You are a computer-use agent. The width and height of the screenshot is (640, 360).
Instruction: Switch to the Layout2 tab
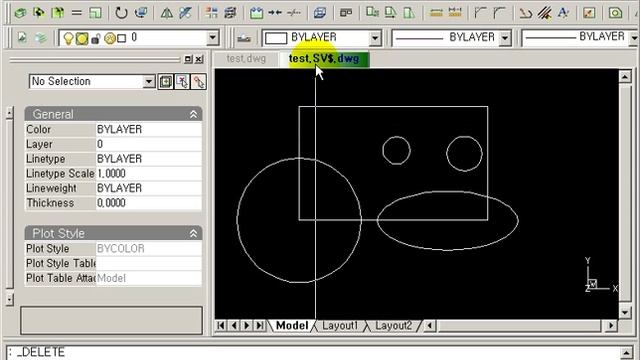coord(393,326)
